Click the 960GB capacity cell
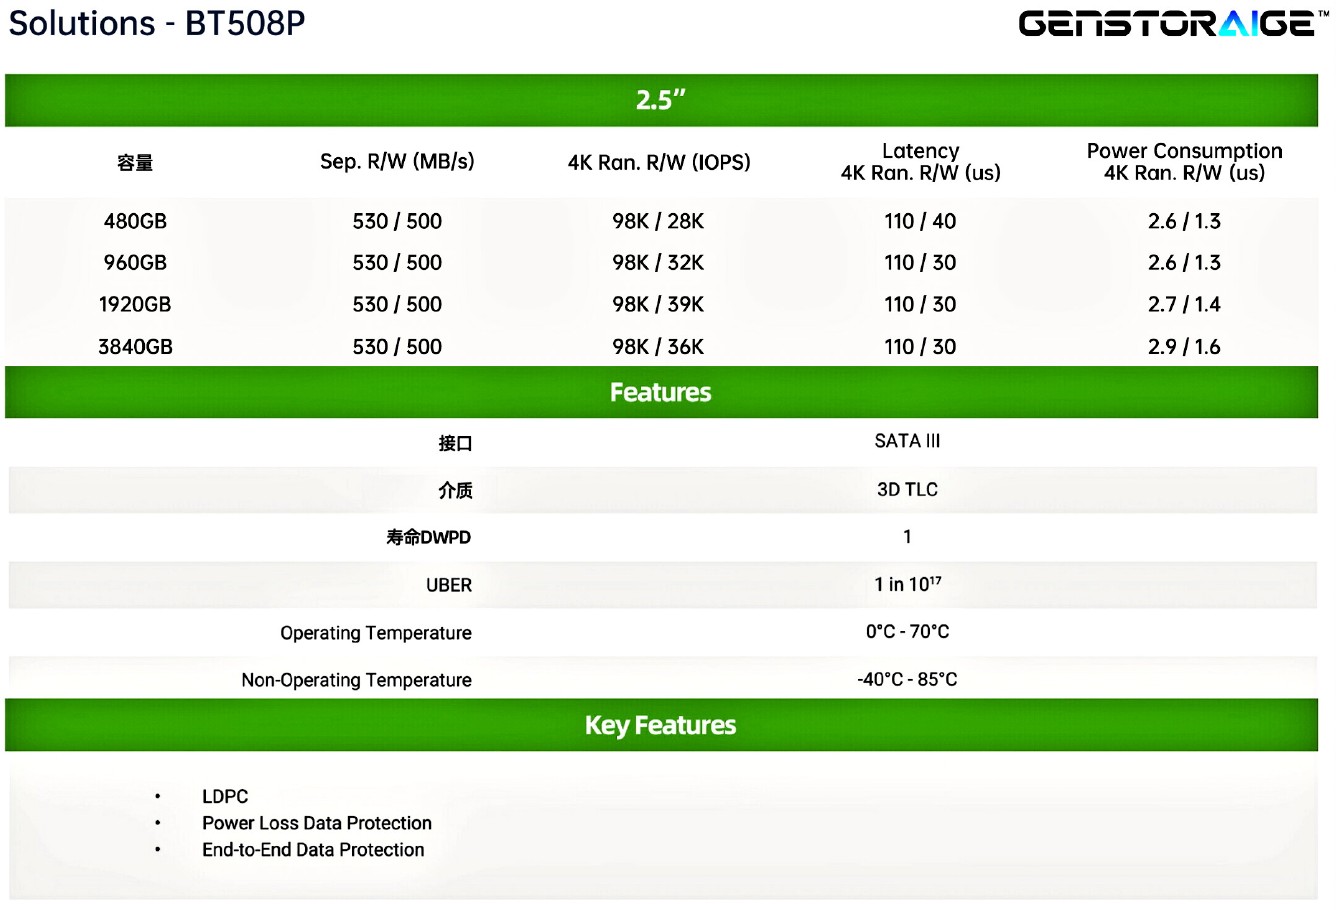 click(x=135, y=263)
